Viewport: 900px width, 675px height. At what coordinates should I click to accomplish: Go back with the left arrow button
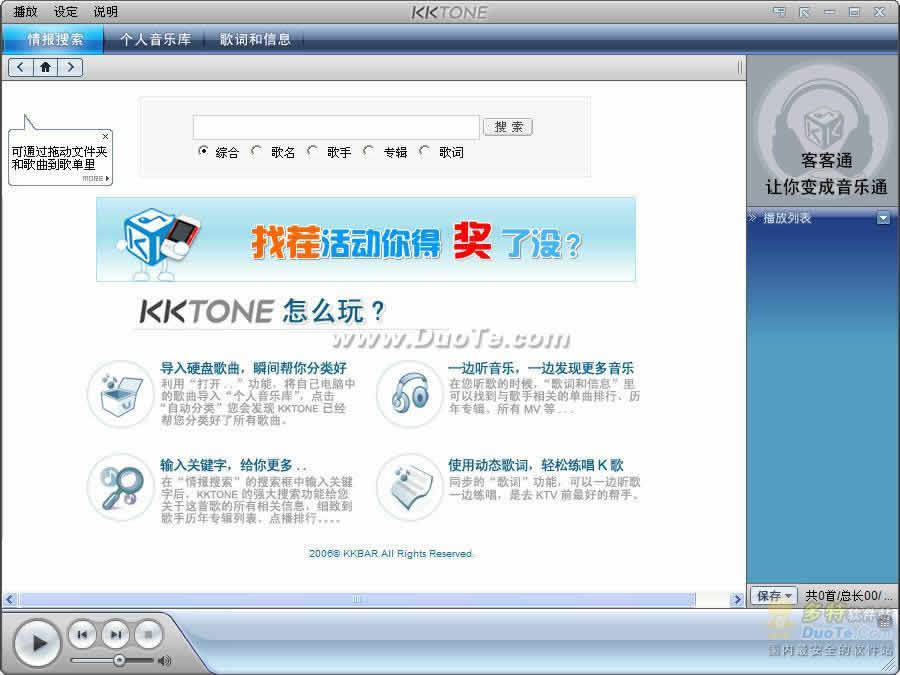[x=21, y=67]
